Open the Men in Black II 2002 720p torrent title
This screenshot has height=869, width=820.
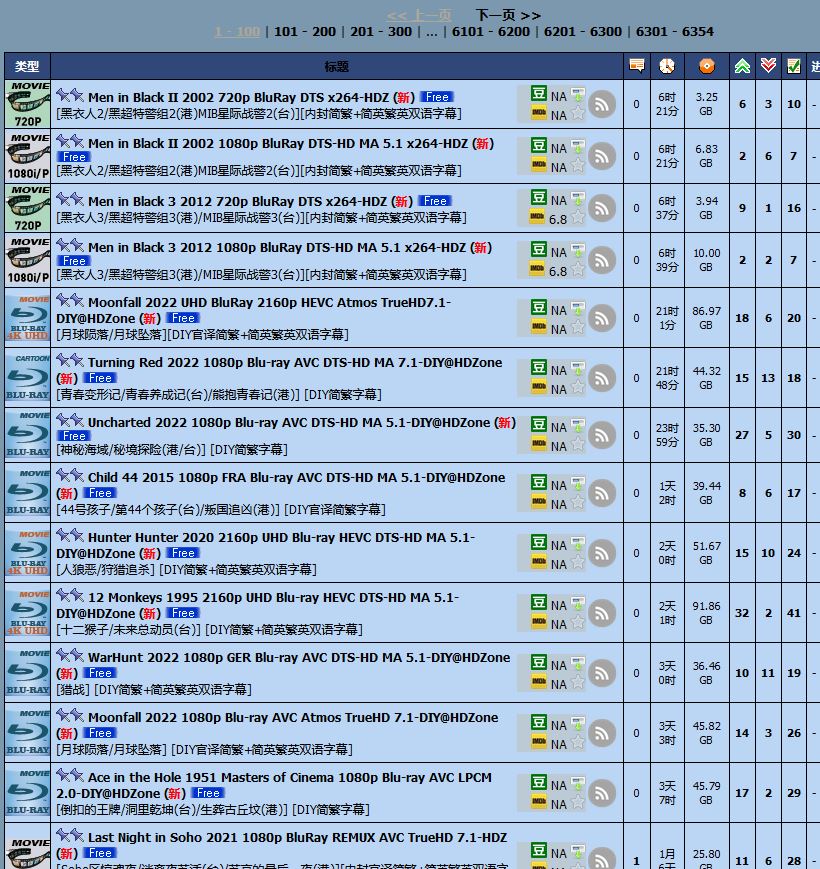238,98
